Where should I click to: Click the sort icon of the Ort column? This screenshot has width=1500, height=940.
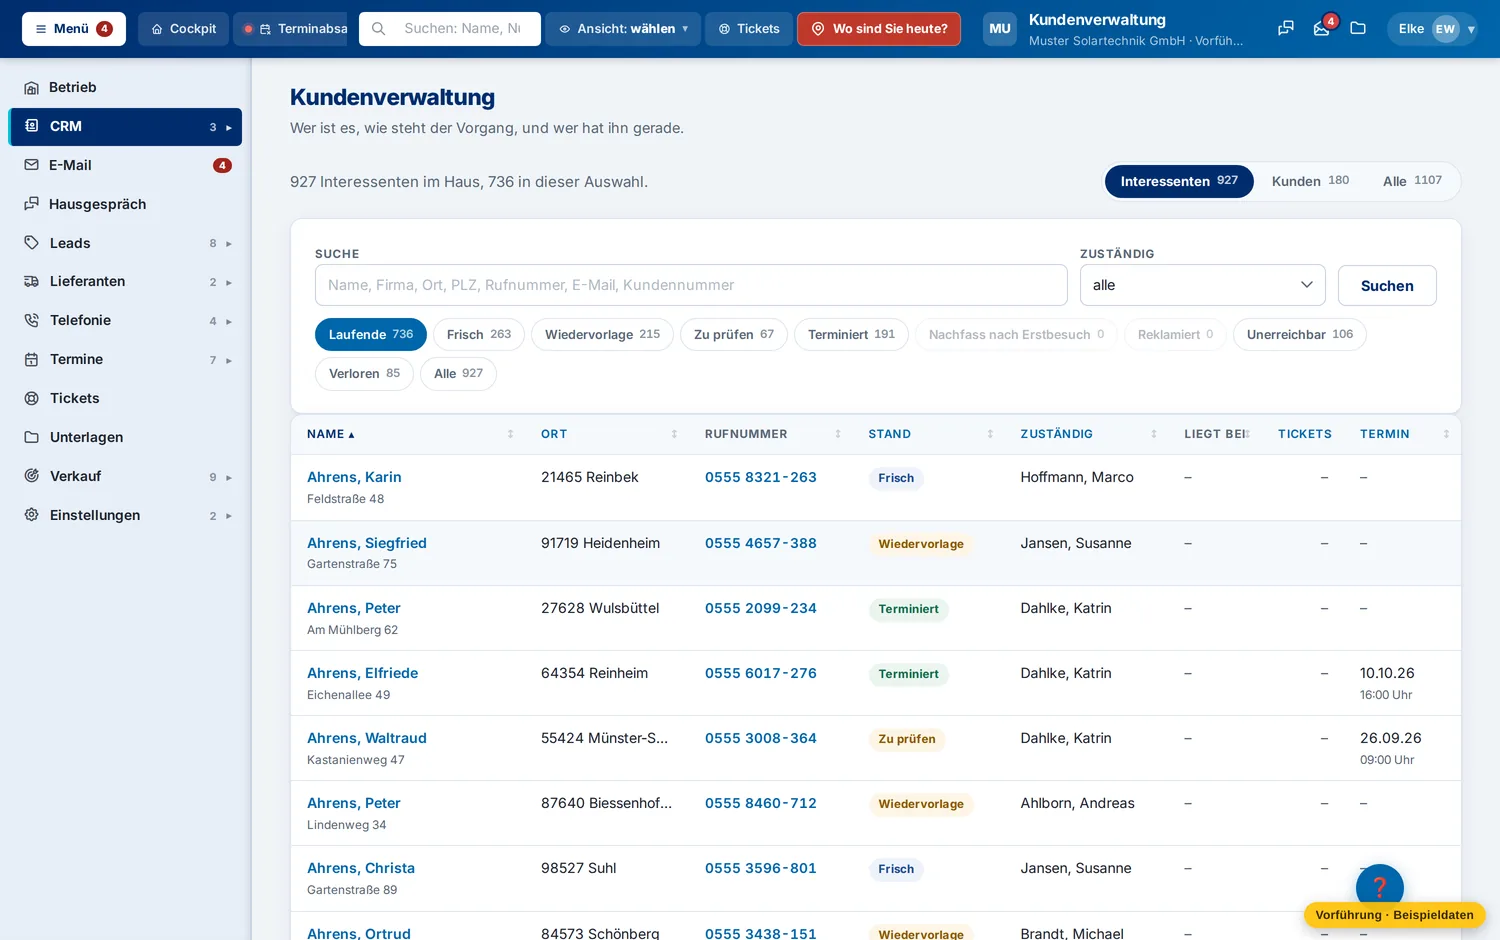674,434
